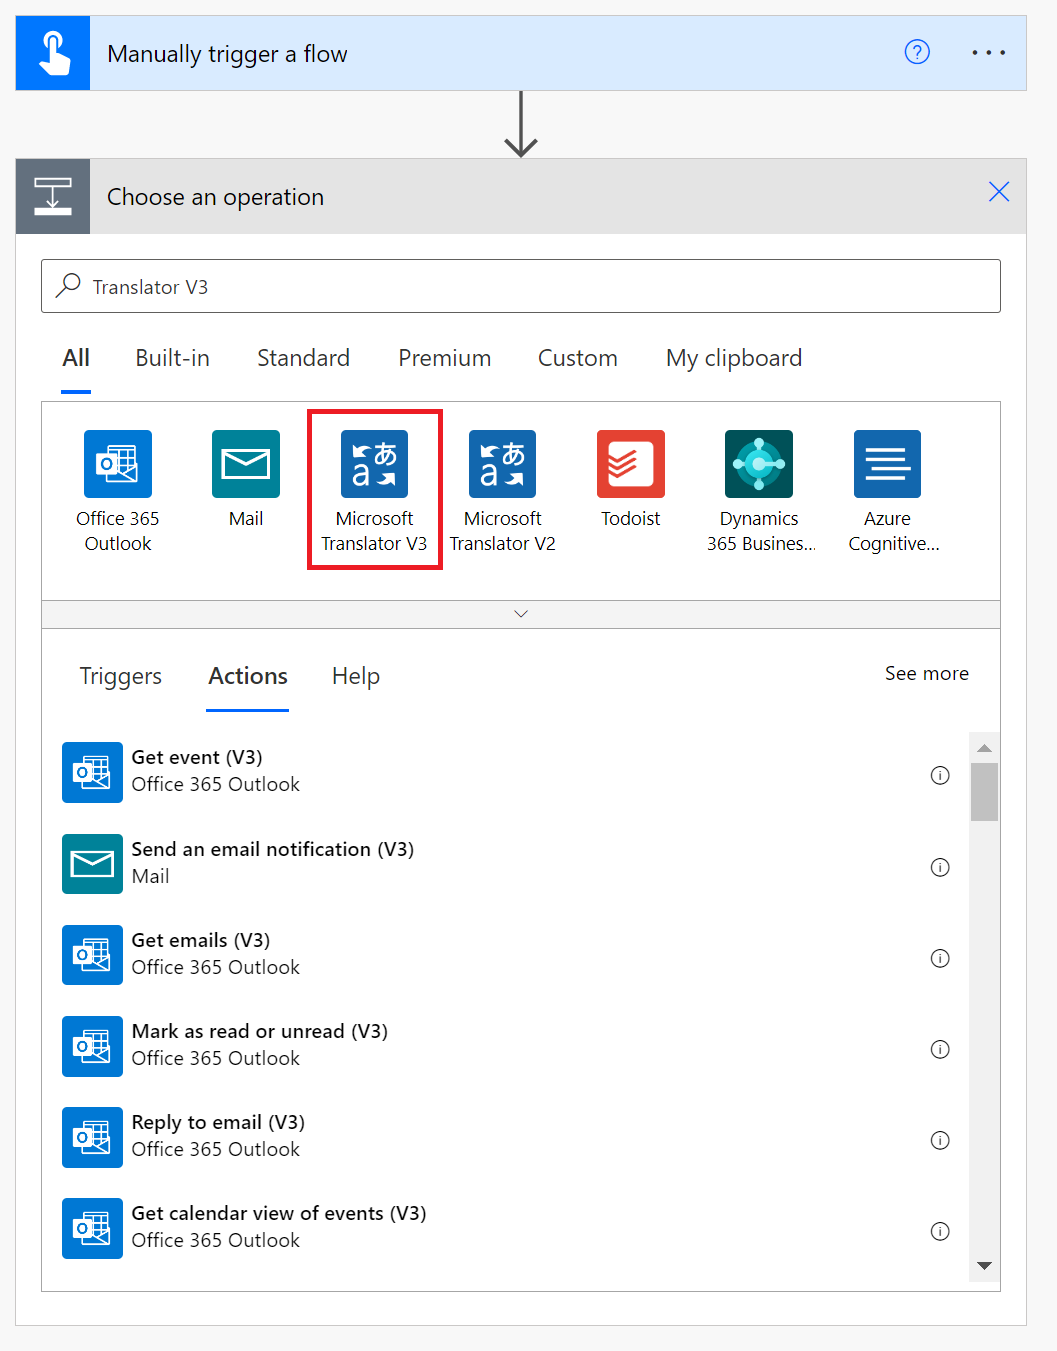This screenshot has width=1057, height=1351.
Task: Switch to the Premium tab
Action: pos(444,358)
